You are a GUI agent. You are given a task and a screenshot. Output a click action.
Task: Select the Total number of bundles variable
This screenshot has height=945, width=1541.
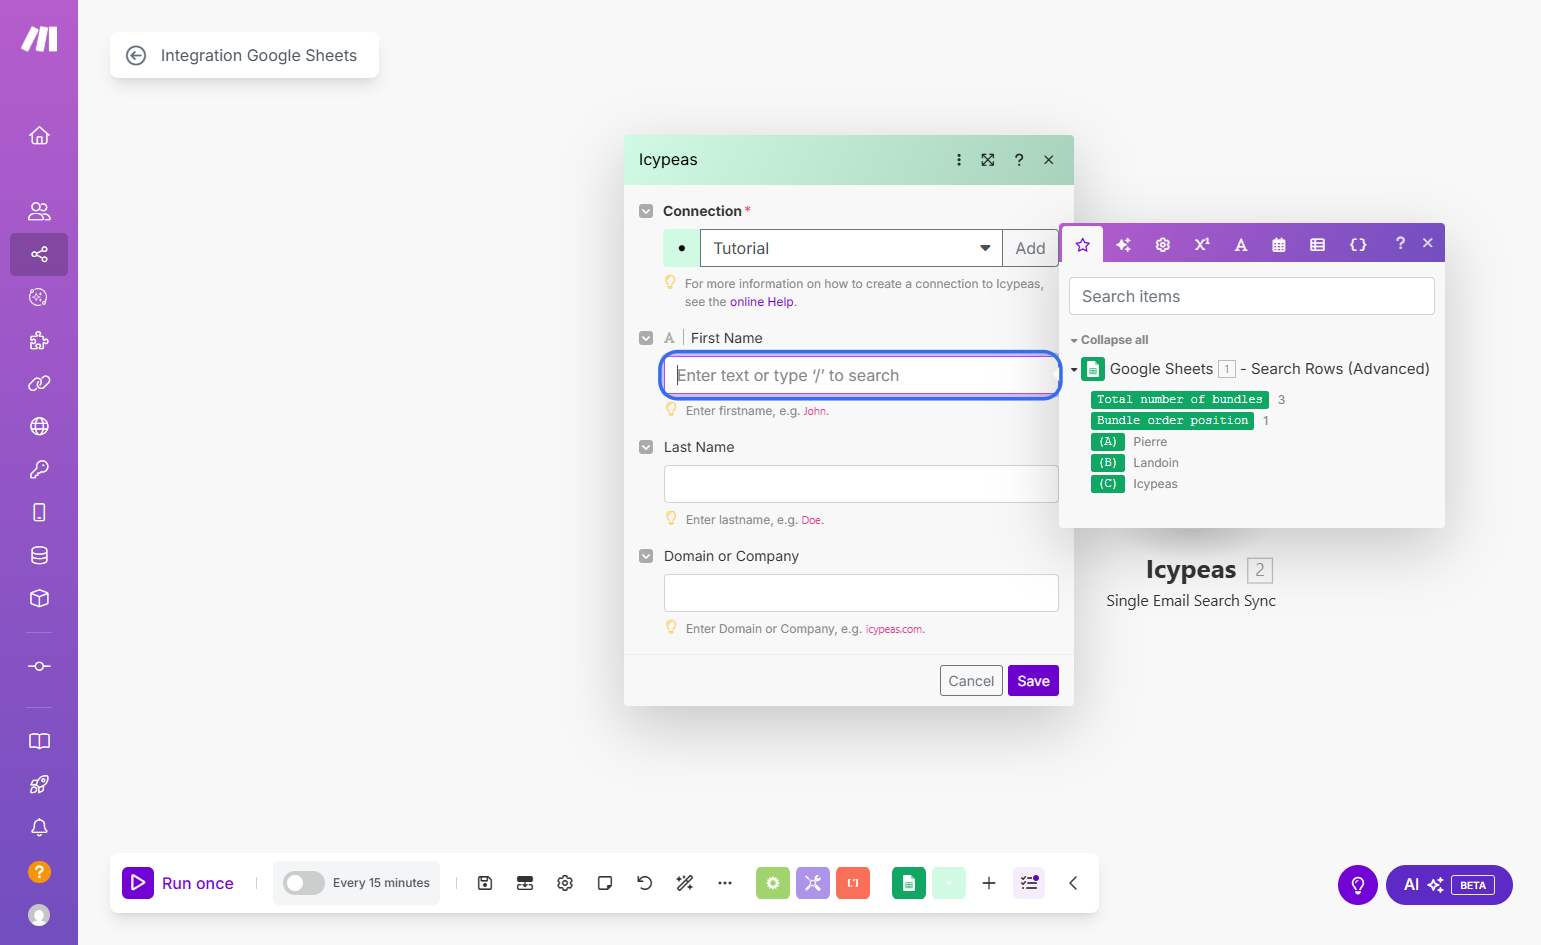coord(1180,400)
